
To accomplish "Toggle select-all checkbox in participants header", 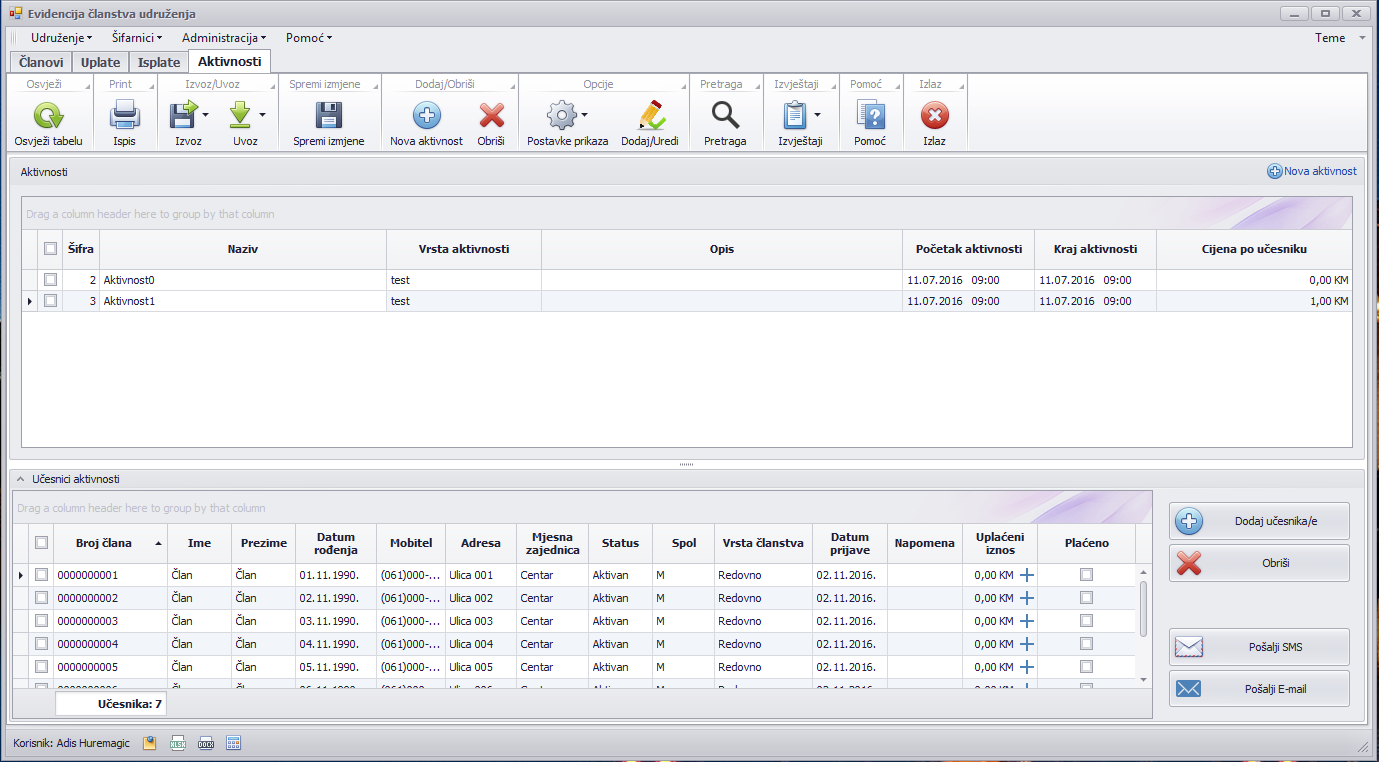I will click(41, 543).
